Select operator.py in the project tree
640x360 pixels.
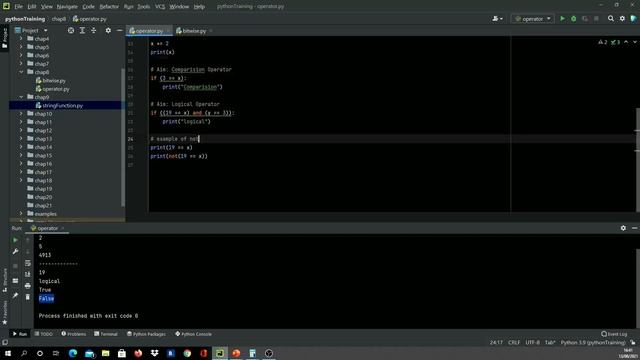(x=56, y=89)
